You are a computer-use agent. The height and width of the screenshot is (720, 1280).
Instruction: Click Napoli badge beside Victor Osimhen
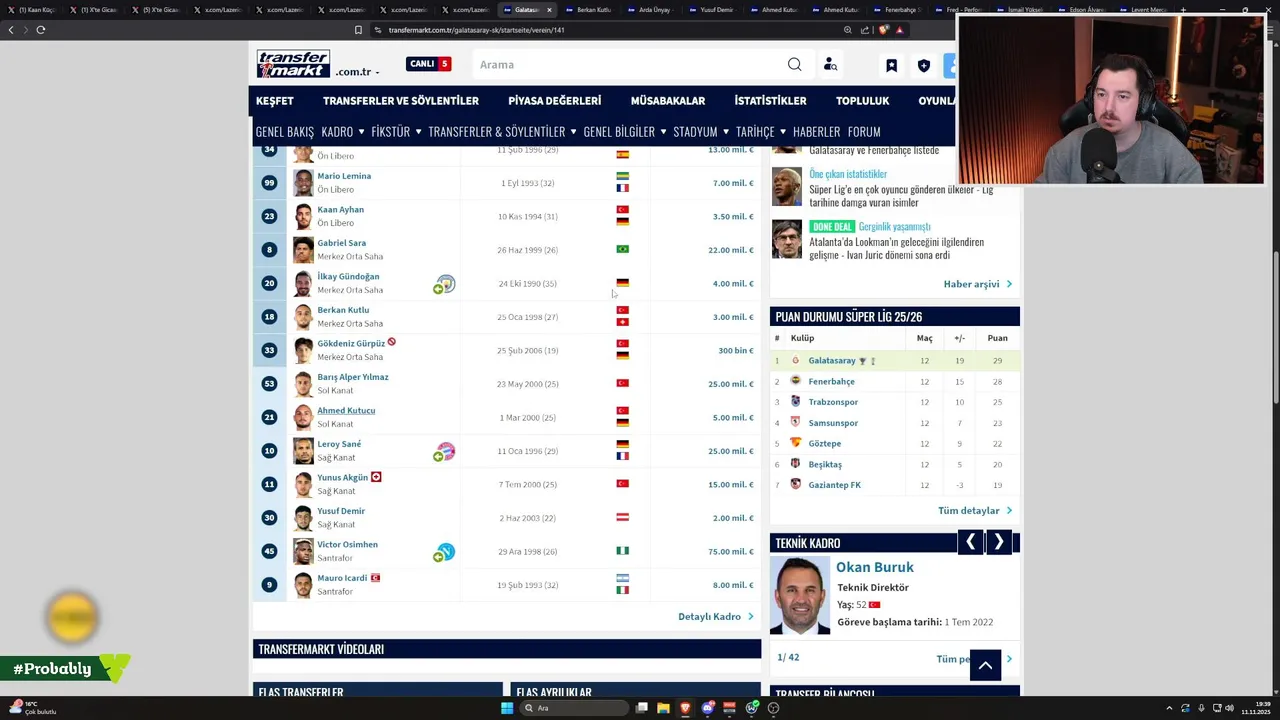coord(446,552)
